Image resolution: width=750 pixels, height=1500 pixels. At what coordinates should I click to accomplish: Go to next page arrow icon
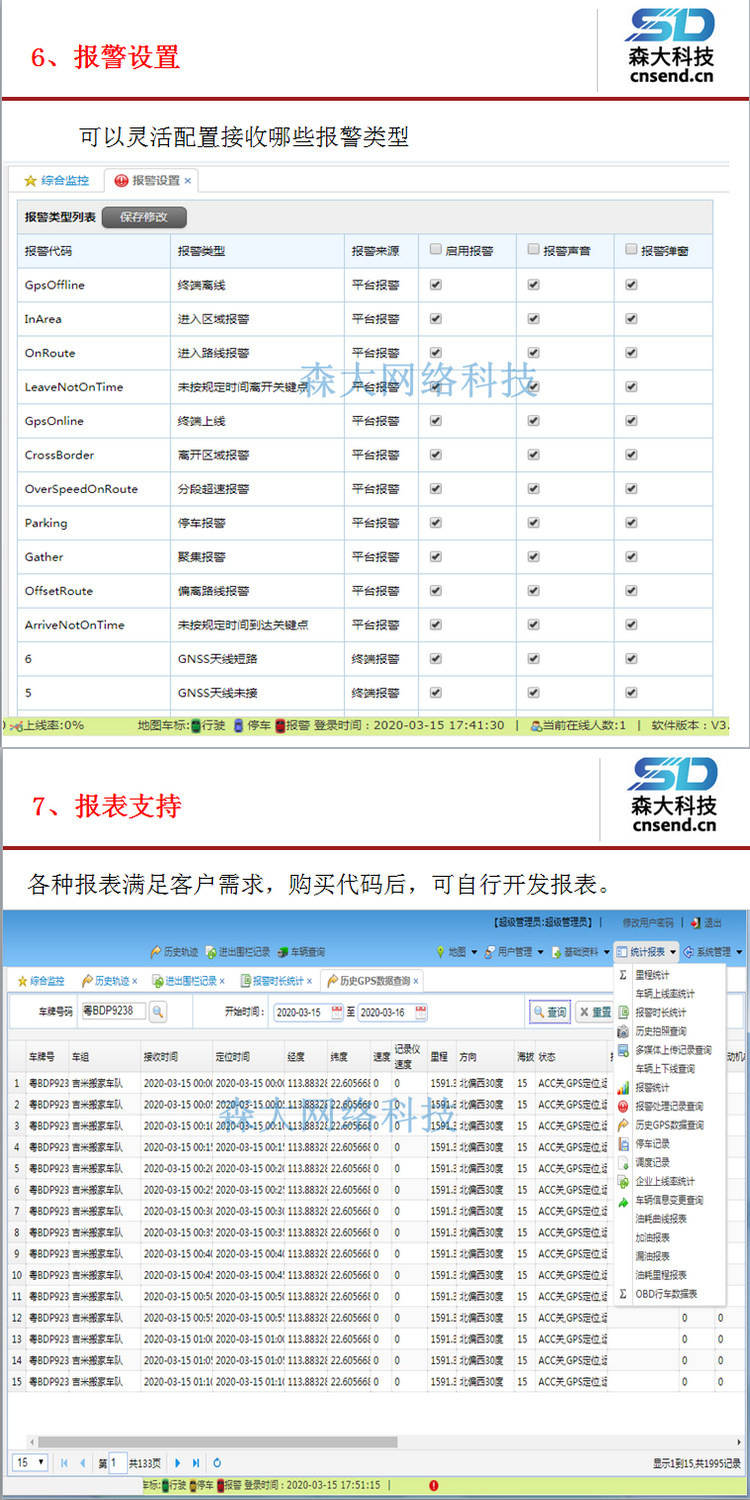coord(178,1462)
